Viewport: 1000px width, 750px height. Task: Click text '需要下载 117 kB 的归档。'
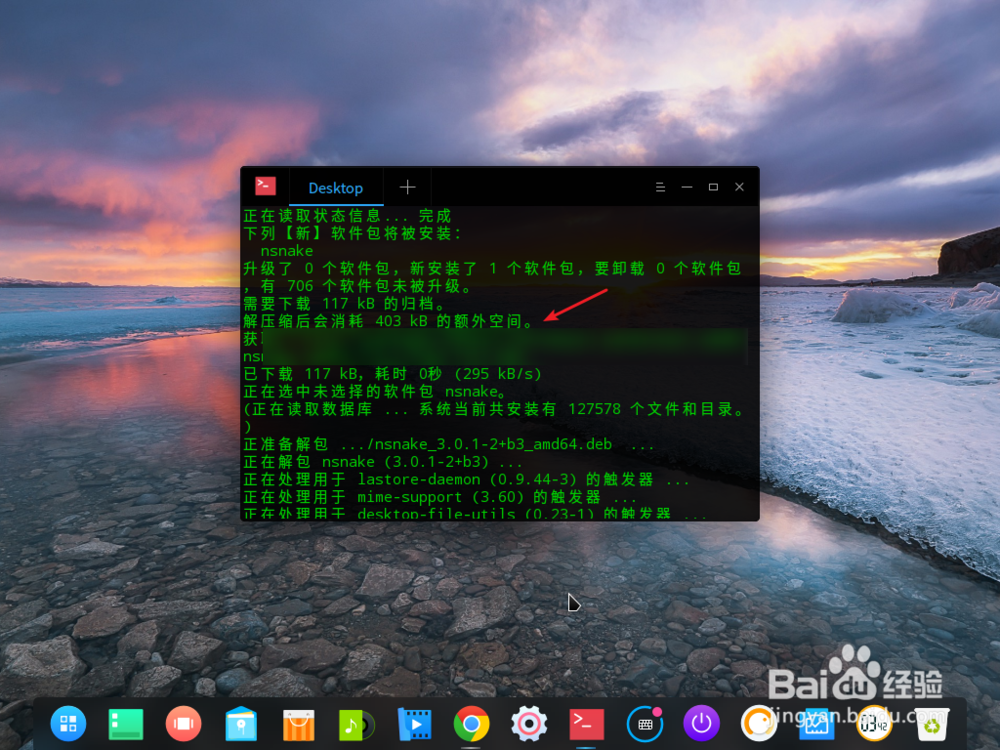coord(344,304)
